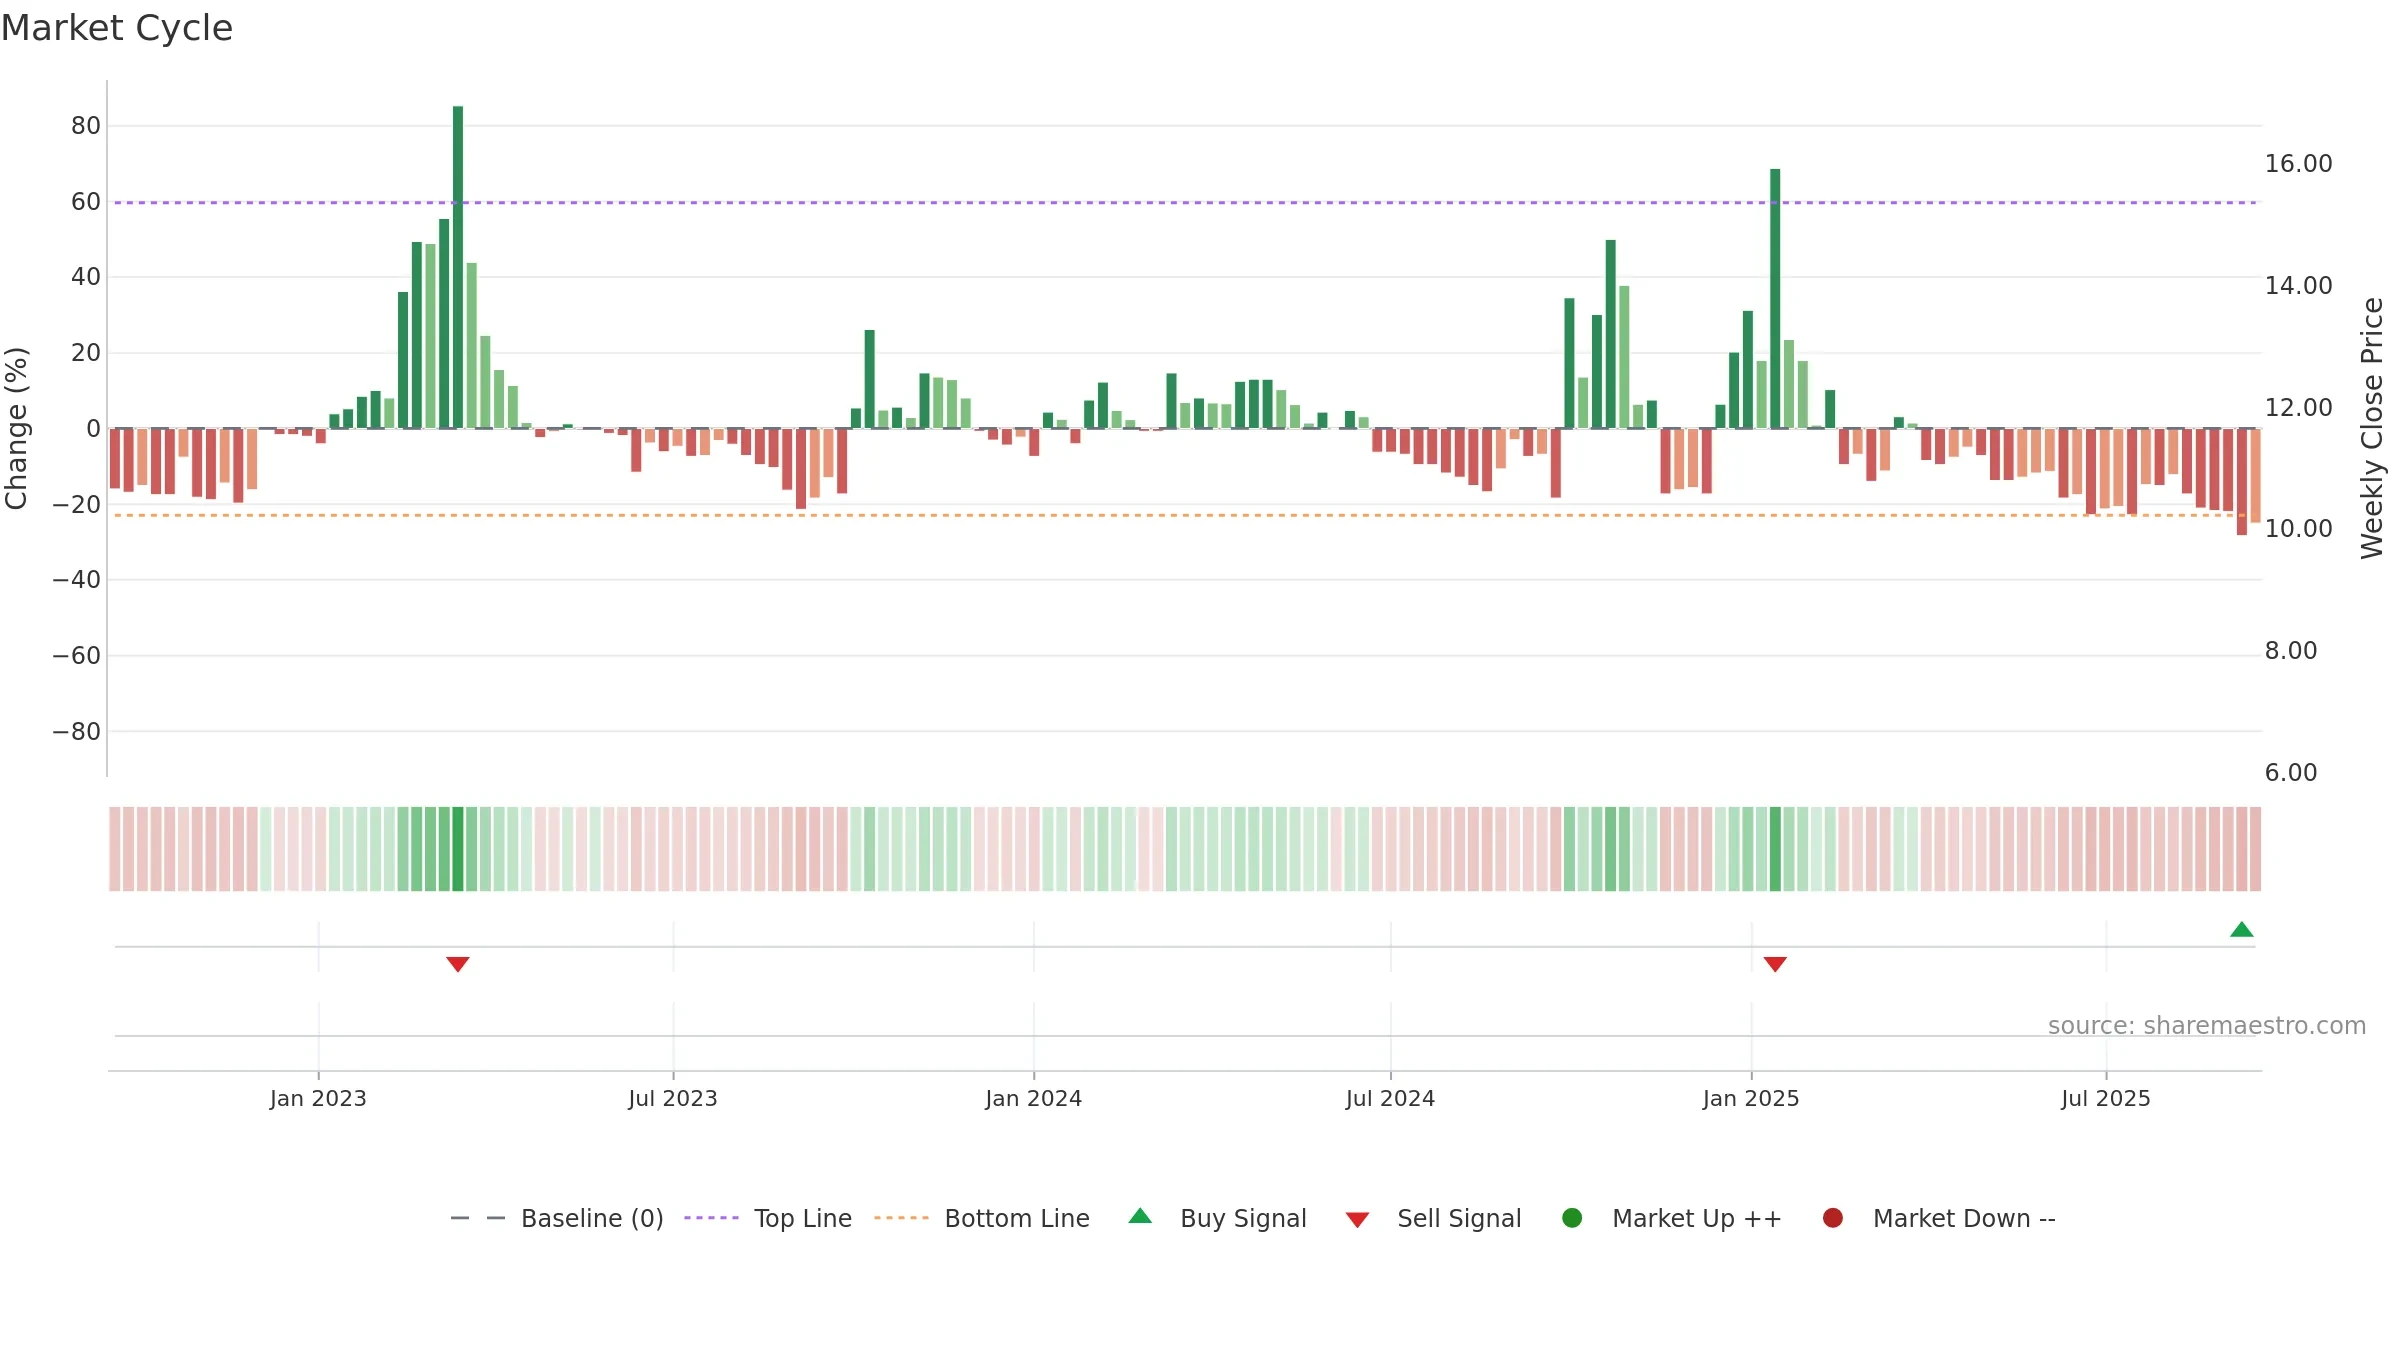The height and width of the screenshot is (1350, 2400).
Task: Click the 10.00 price axis label
Action: pyautogui.click(x=2298, y=529)
